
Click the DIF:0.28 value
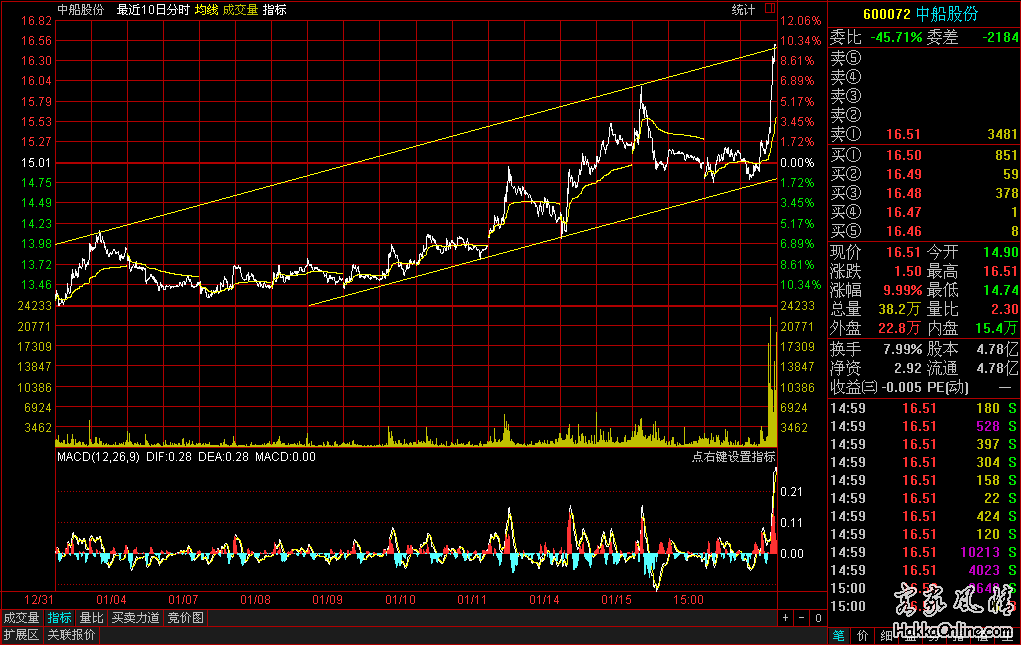[x=169, y=457]
